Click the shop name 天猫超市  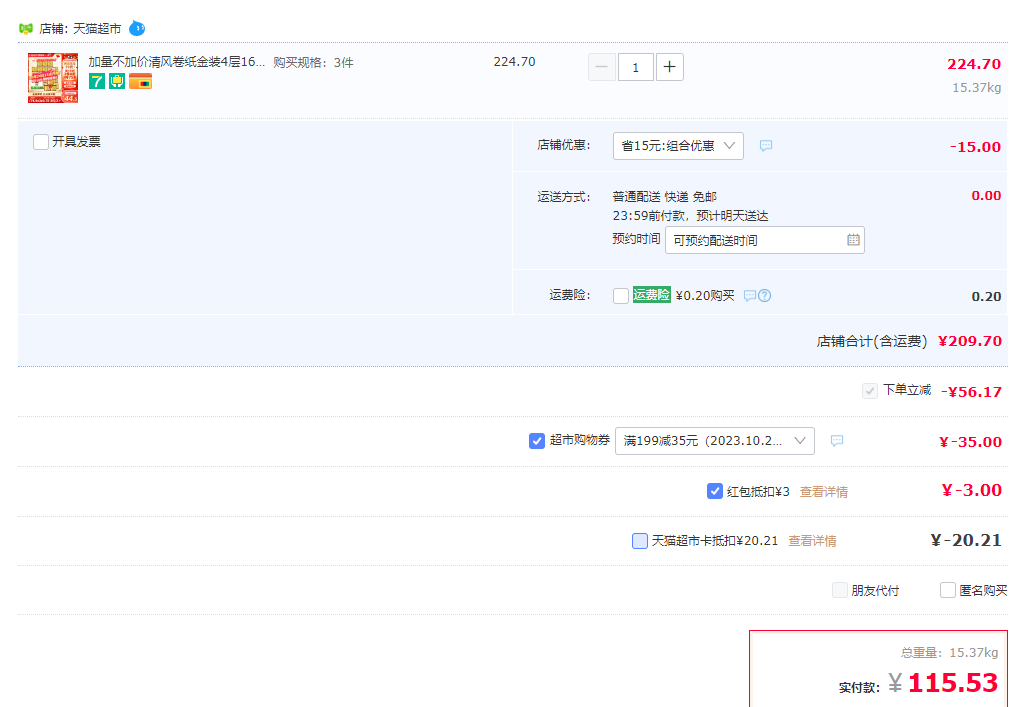pyautogui.click(x=97, y=29)
